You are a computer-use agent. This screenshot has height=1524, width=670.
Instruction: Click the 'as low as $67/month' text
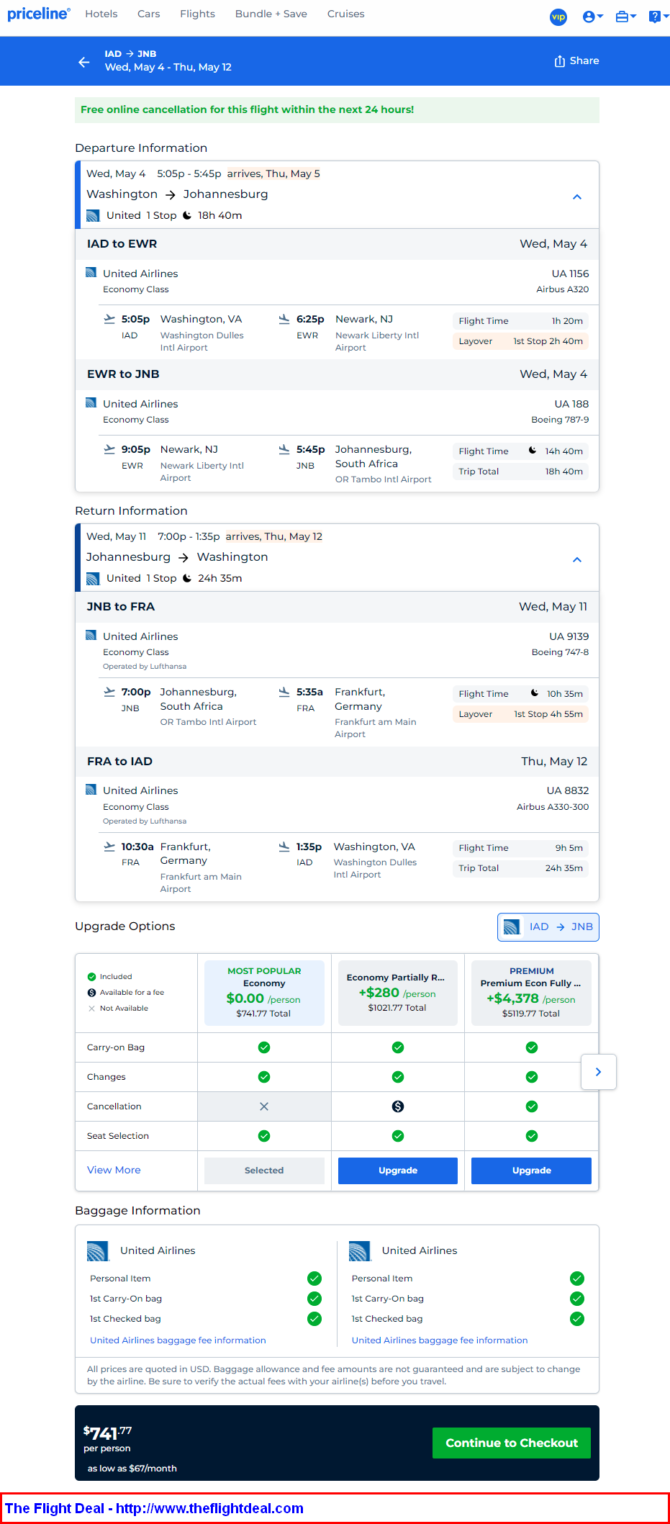(132, 1468)
